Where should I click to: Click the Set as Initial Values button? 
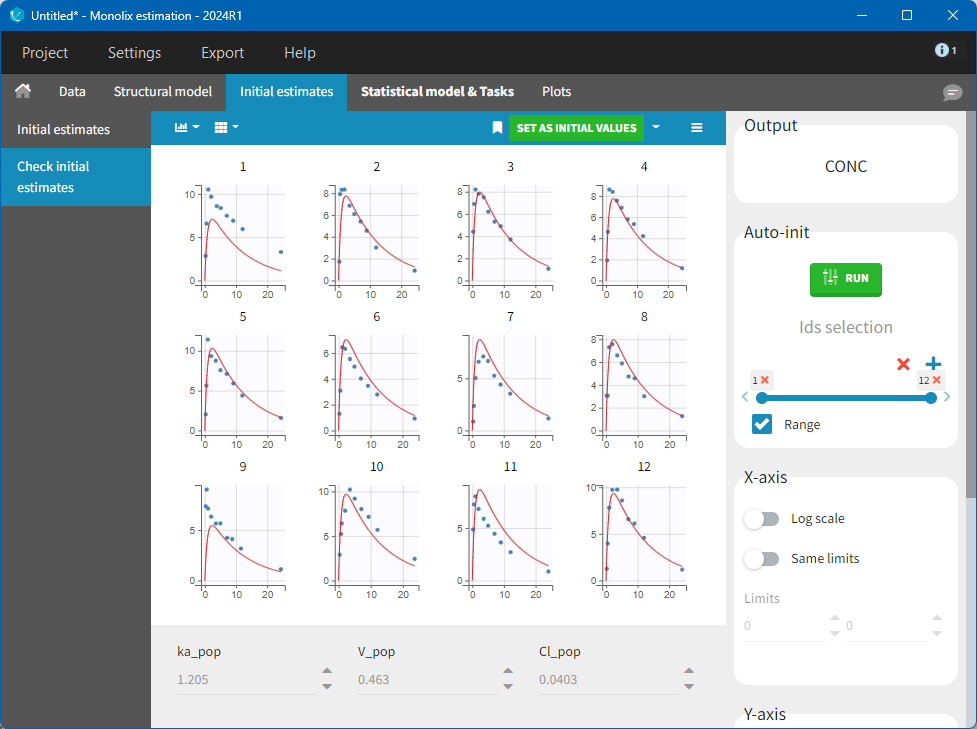pyautogui.click(x=576, y=128)
